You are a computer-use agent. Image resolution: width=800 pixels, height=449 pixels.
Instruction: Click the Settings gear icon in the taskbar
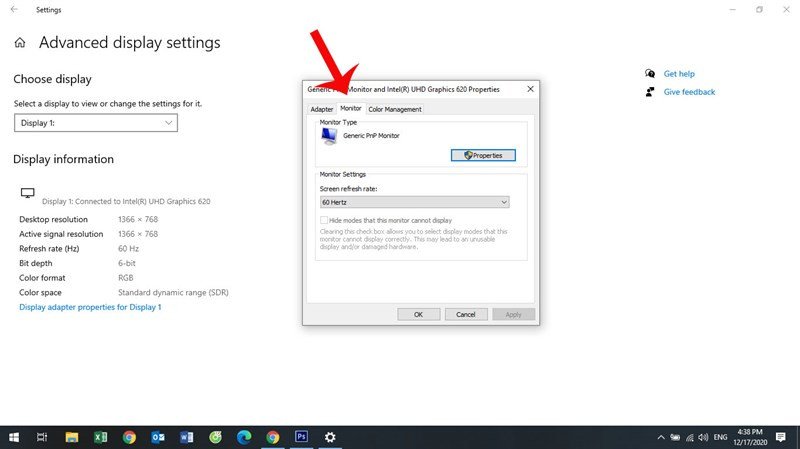[x=330, y=437]
